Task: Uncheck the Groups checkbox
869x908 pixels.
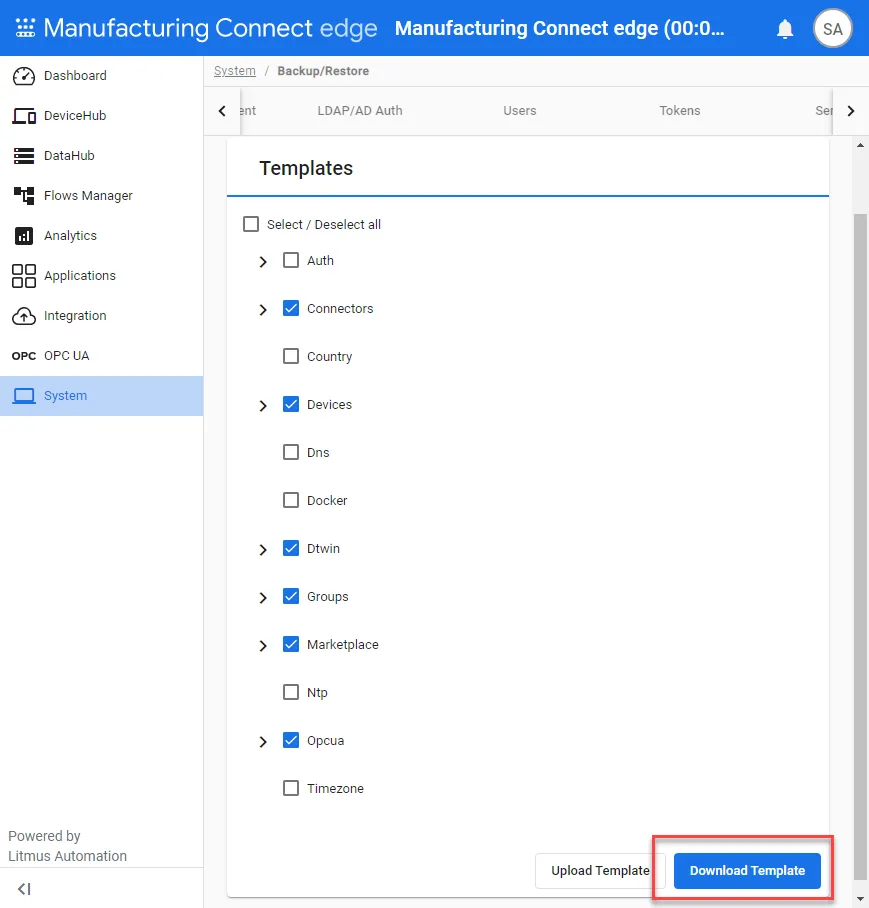Action: (291, 596)
